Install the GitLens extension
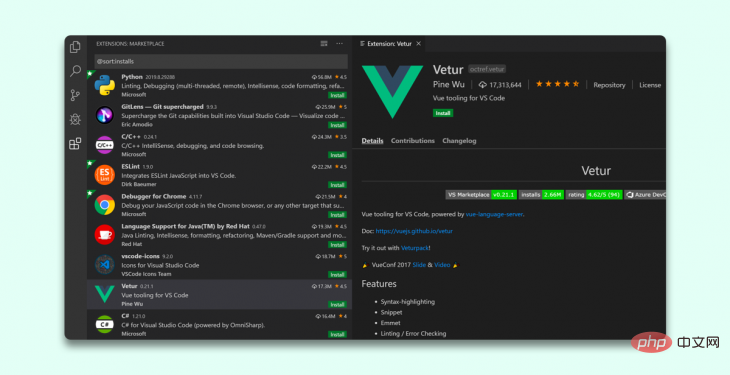The width and height of the screenshot is (730, 375). 337,125
